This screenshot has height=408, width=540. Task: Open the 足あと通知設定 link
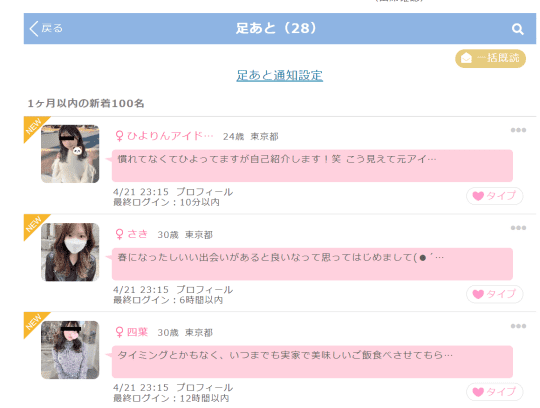click(x=279, y=75)
